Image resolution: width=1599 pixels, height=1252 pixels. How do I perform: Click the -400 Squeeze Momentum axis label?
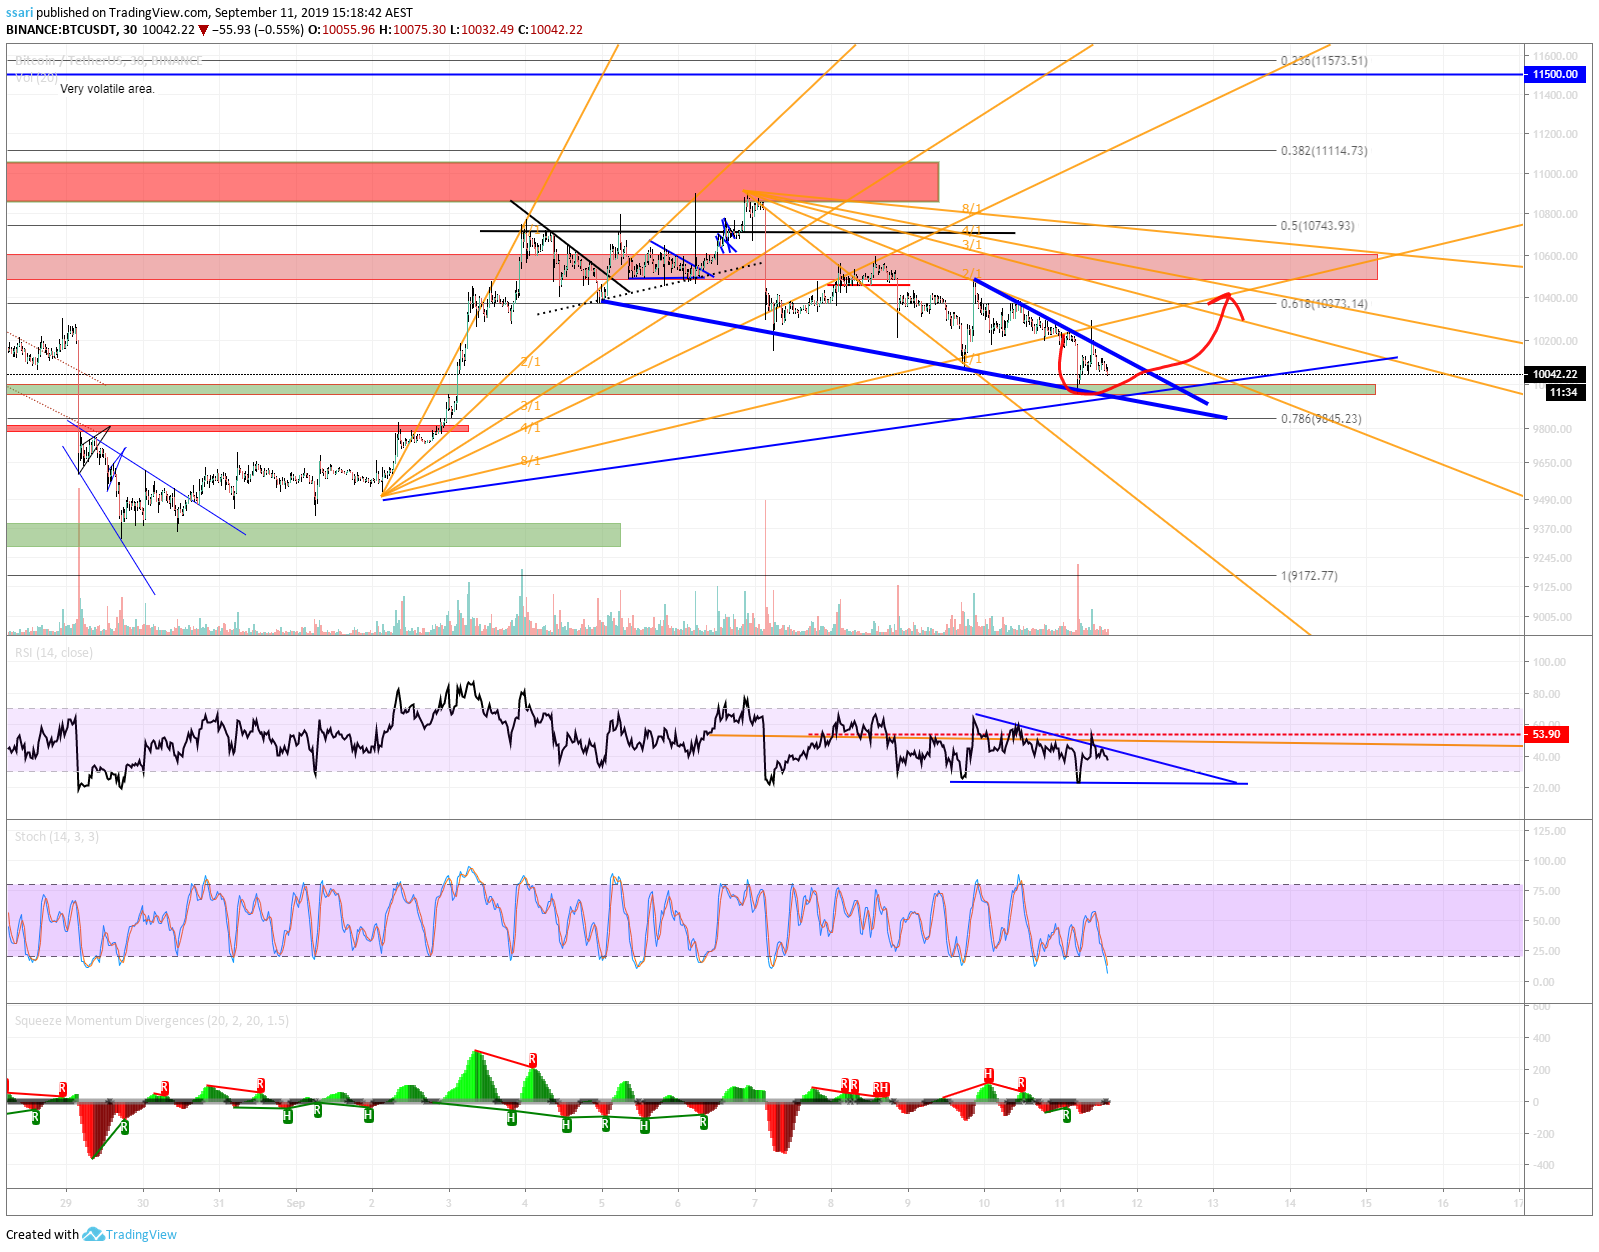pyautogui.click(x=1543, y=1165)
